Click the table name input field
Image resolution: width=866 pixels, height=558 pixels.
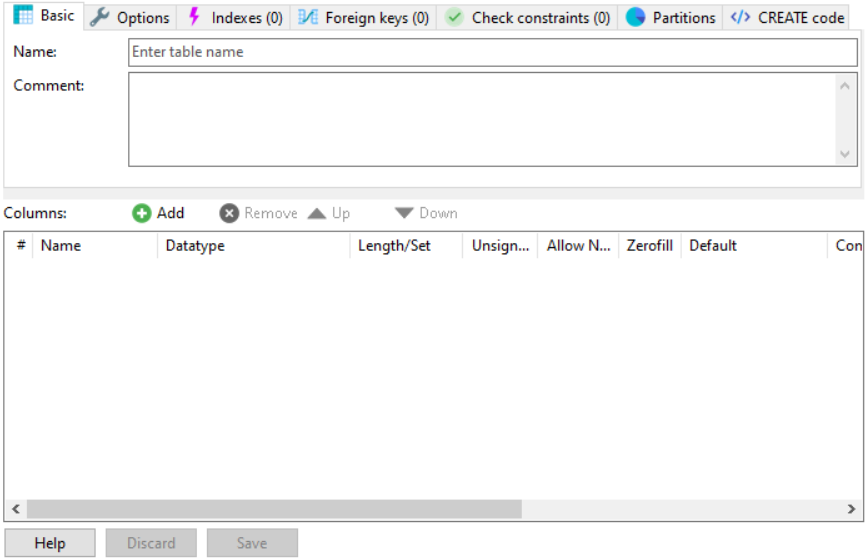493,52
